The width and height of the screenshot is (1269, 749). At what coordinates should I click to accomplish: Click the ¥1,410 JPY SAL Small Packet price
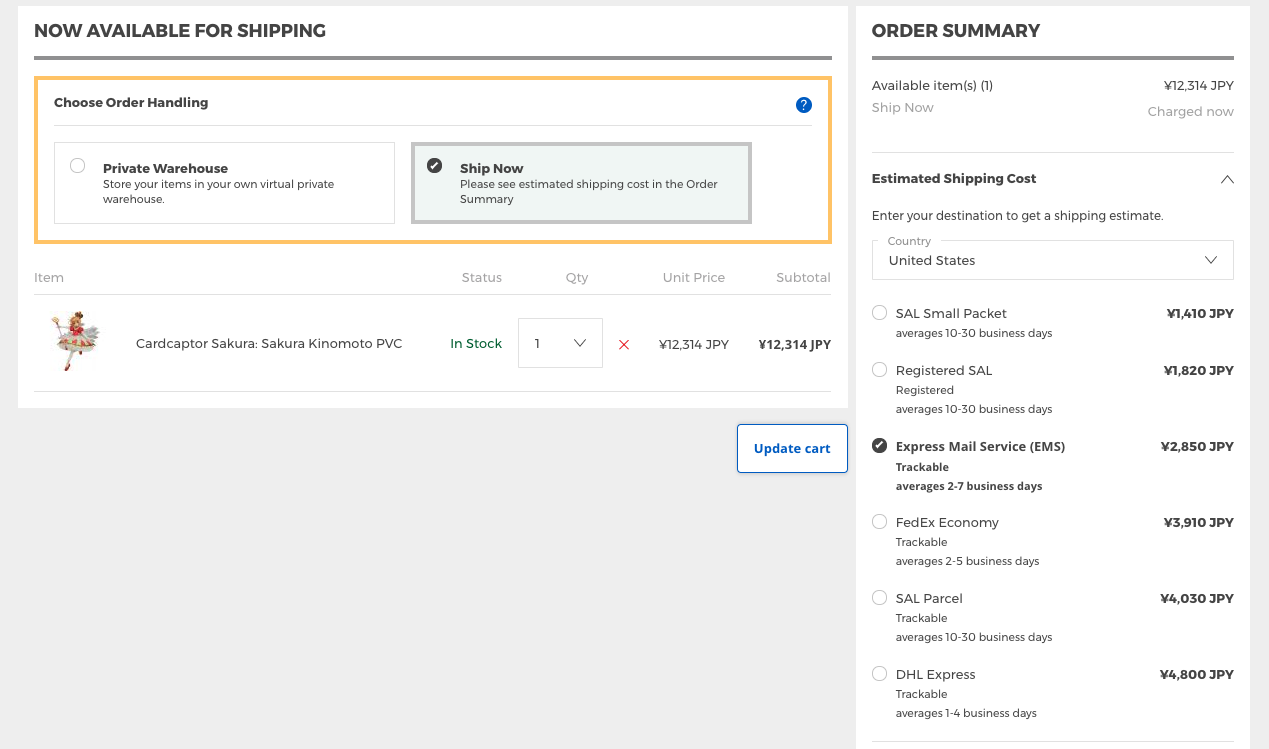click(x=1200, y=314)
